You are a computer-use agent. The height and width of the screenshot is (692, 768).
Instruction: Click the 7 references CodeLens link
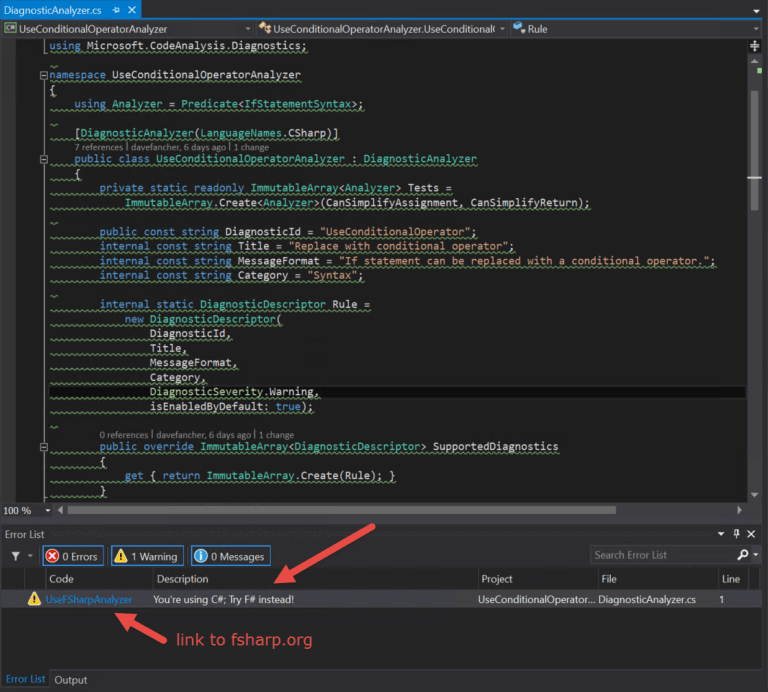tap(98, 147)
